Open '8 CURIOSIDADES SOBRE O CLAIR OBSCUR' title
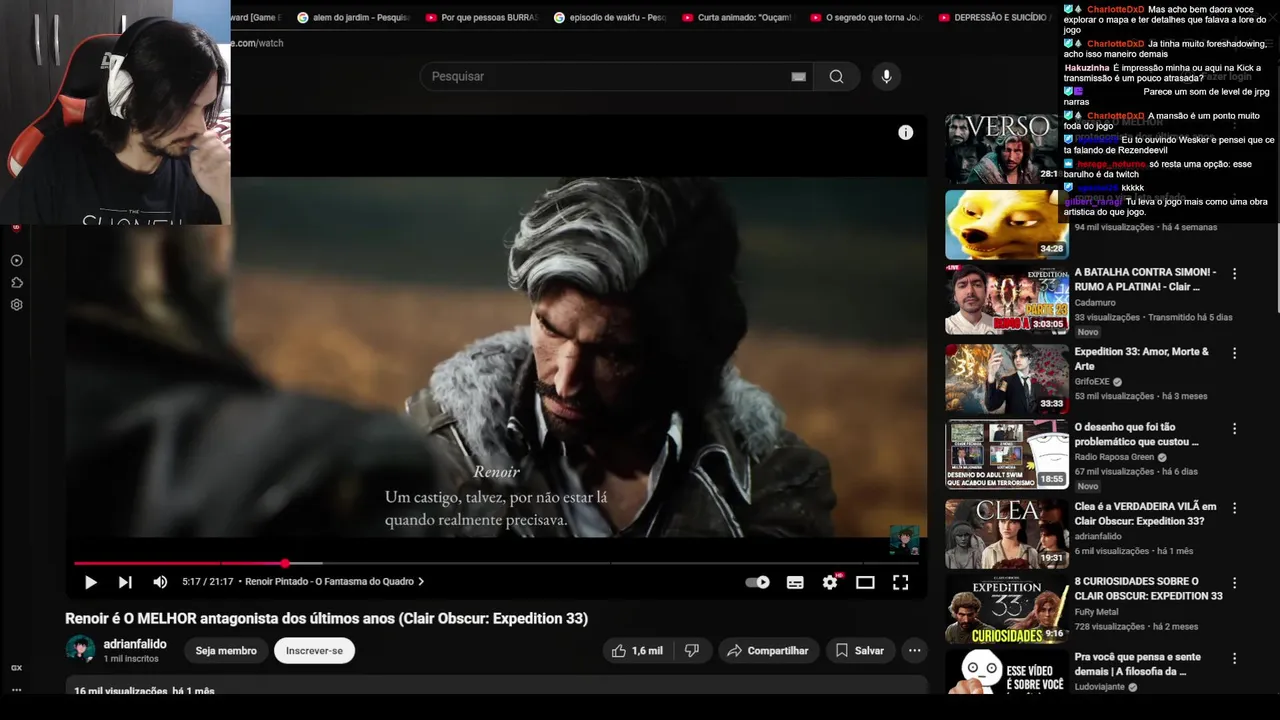The width and height of the screenshot is (1280, 720). coord(1148,589)
